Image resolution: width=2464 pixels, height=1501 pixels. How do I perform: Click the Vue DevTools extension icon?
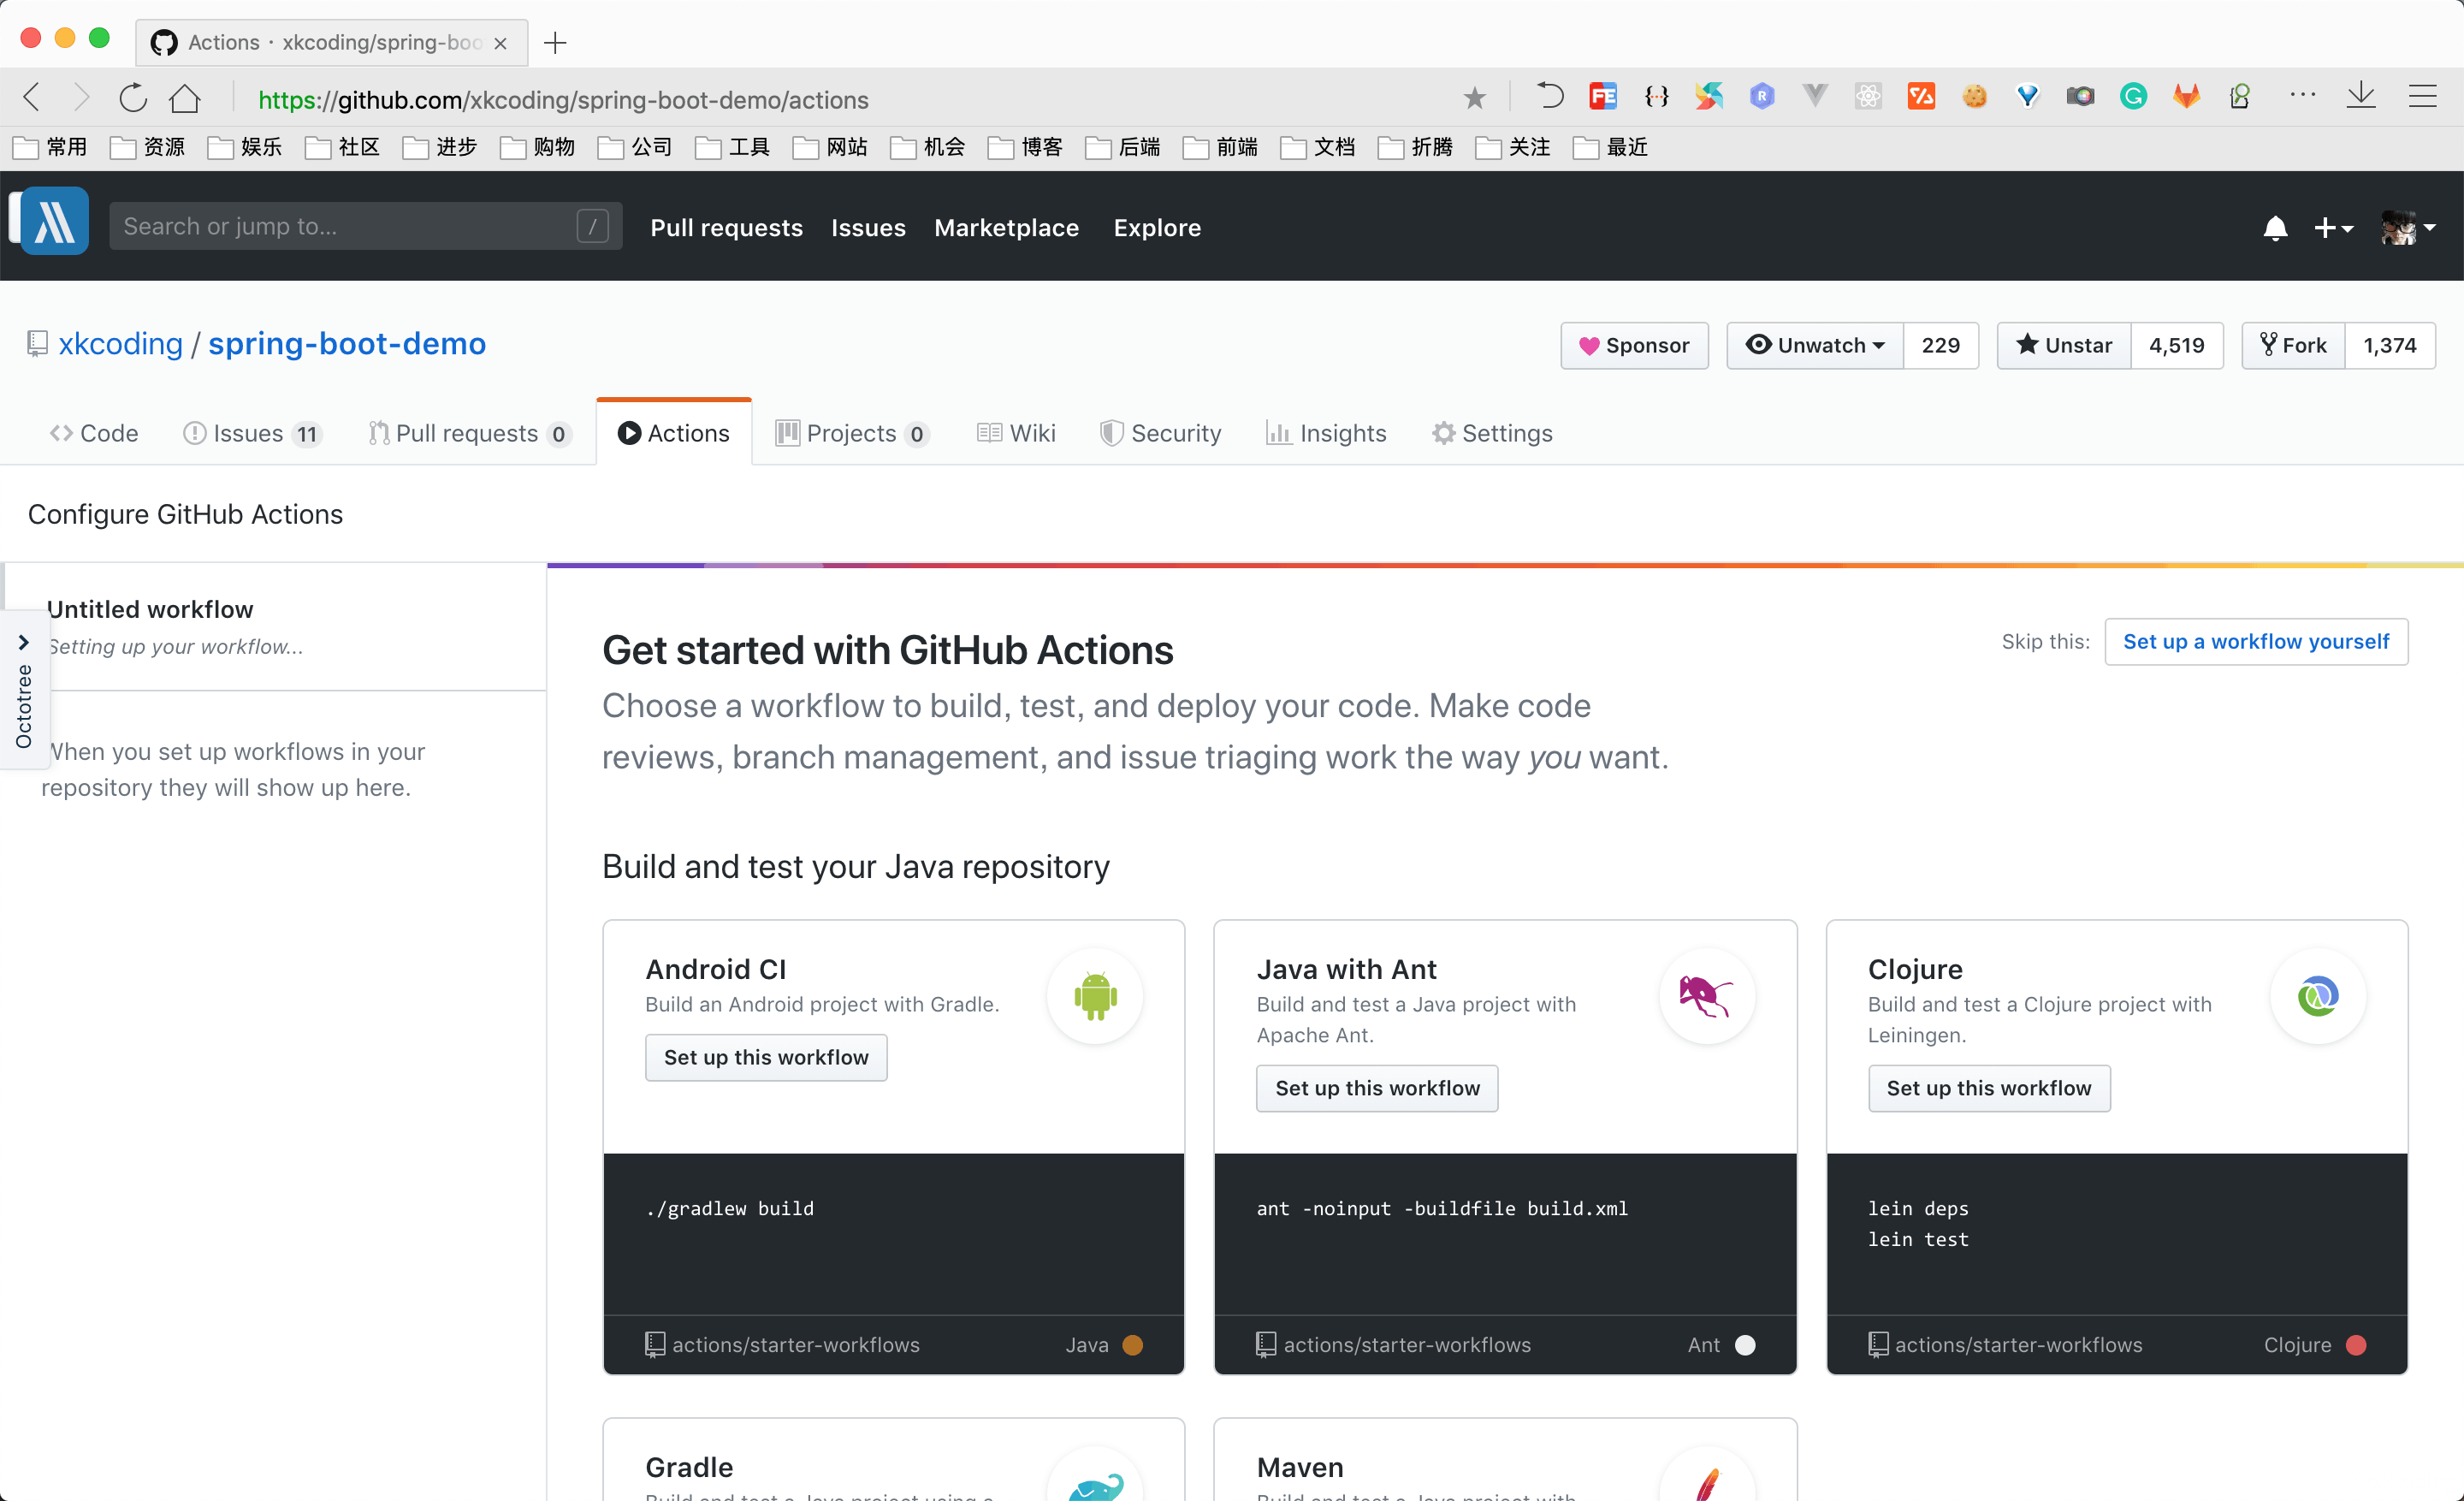(x=1815, y=97)
